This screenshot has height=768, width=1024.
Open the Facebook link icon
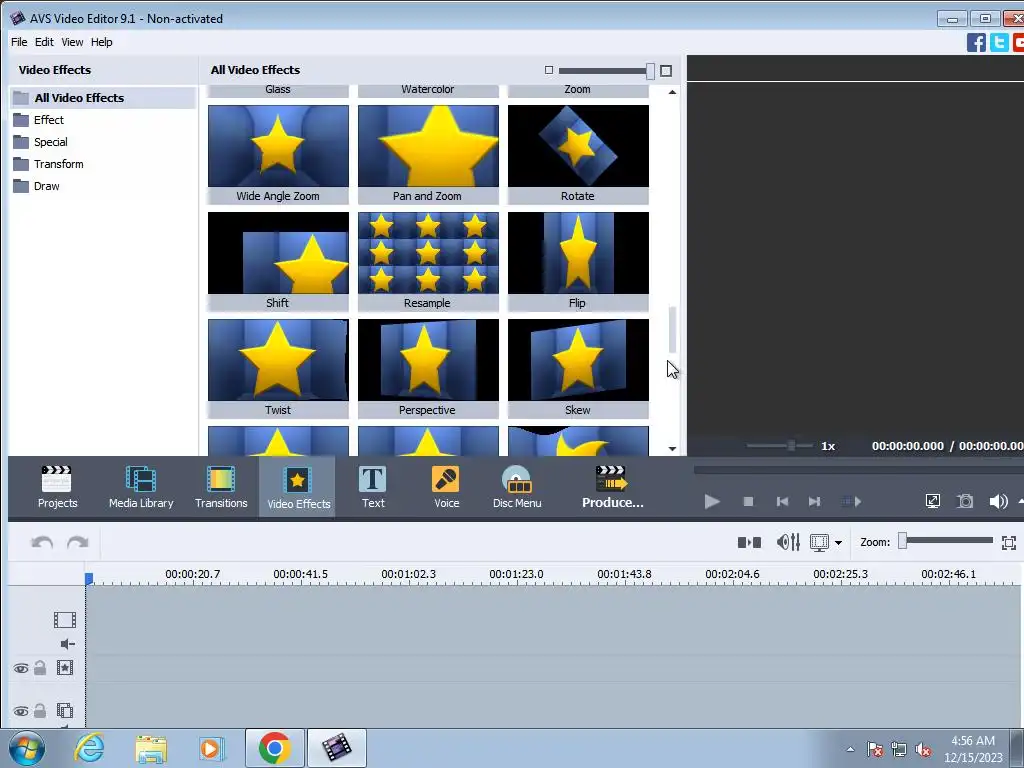point(976,42)
